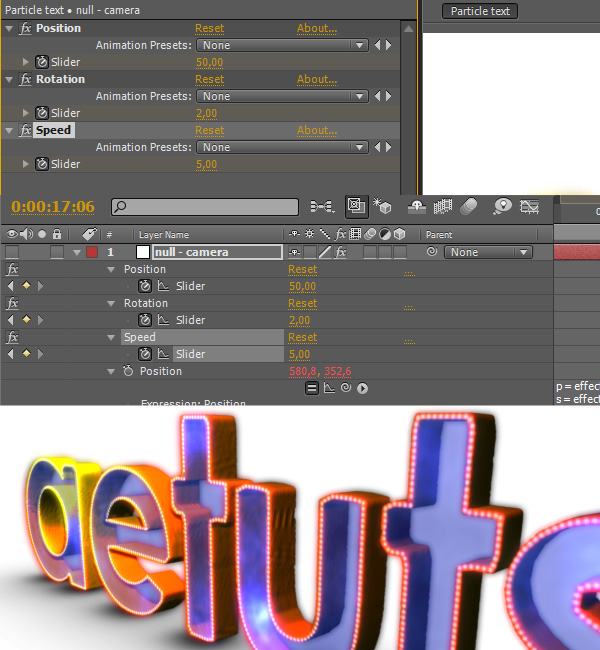Viewport: 600px width, 650px height.
Task: Toggle the shy switch on null - camera layer
Action: 295,252
